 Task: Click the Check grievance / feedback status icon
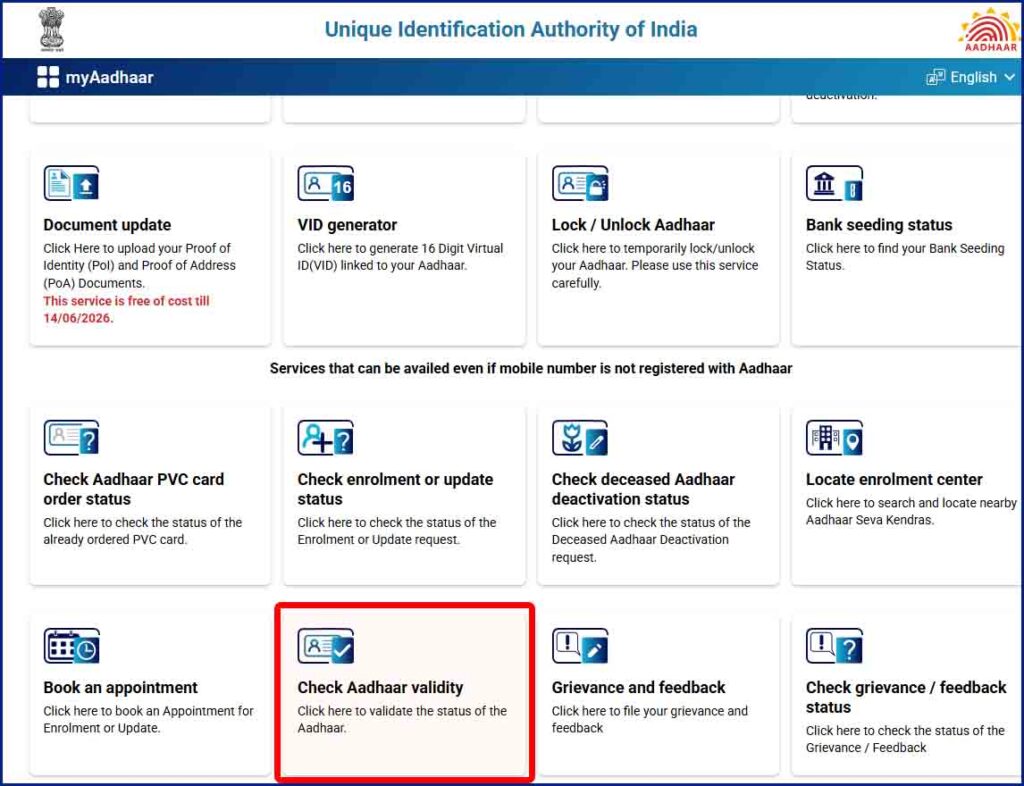[834, 645]
